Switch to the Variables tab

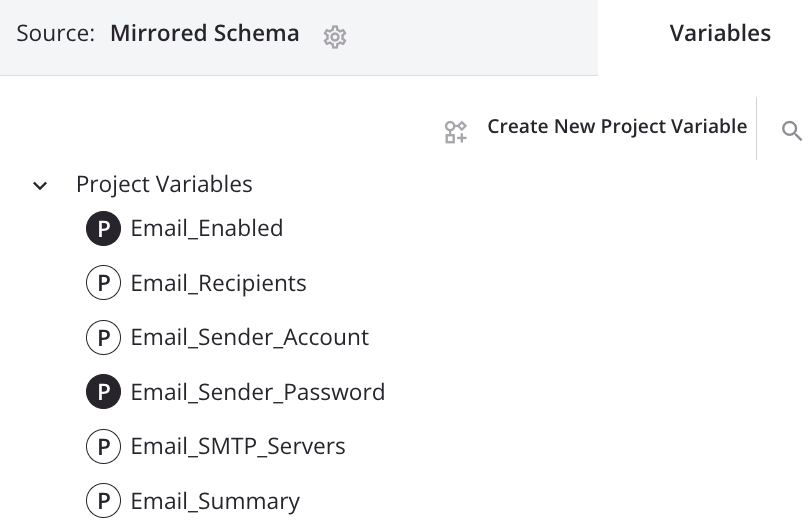click(719, 34)
